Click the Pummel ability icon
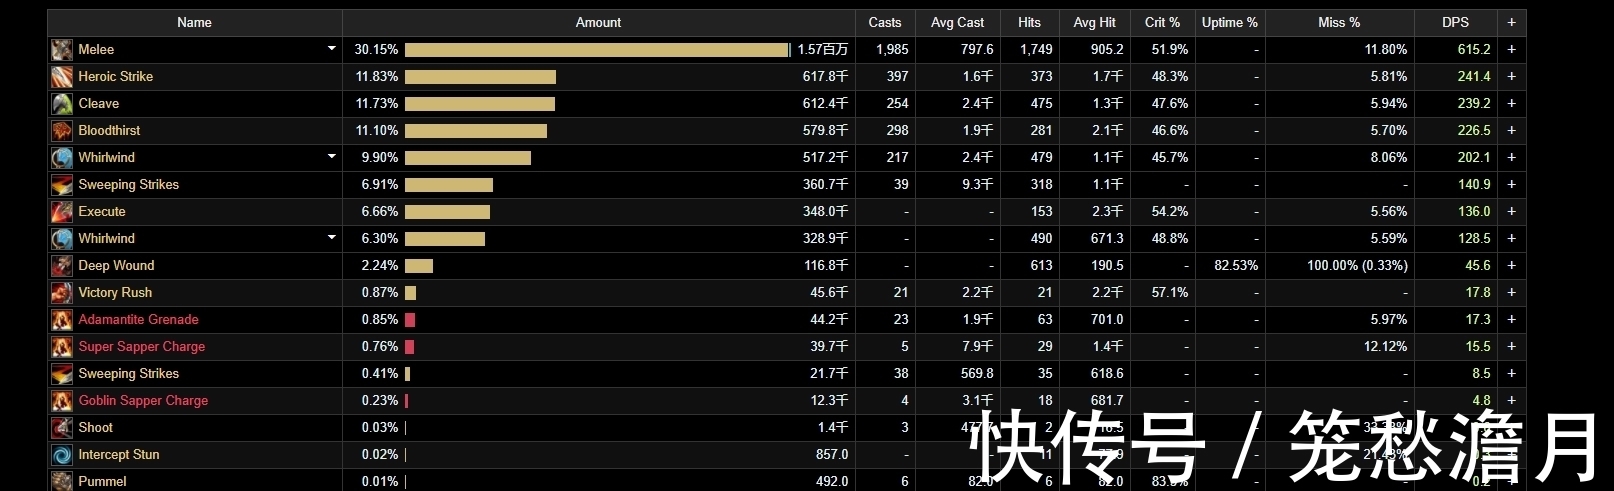The width and height of the screenshot is (1614, 491). point(62,480)
